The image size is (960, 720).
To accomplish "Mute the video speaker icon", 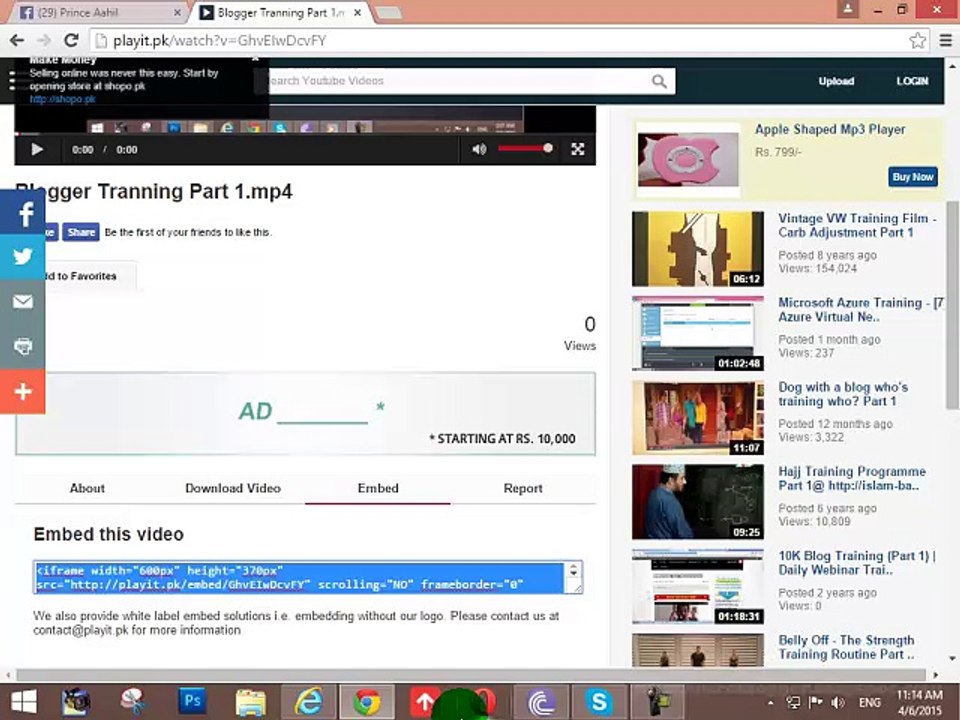I will point(479,149).
